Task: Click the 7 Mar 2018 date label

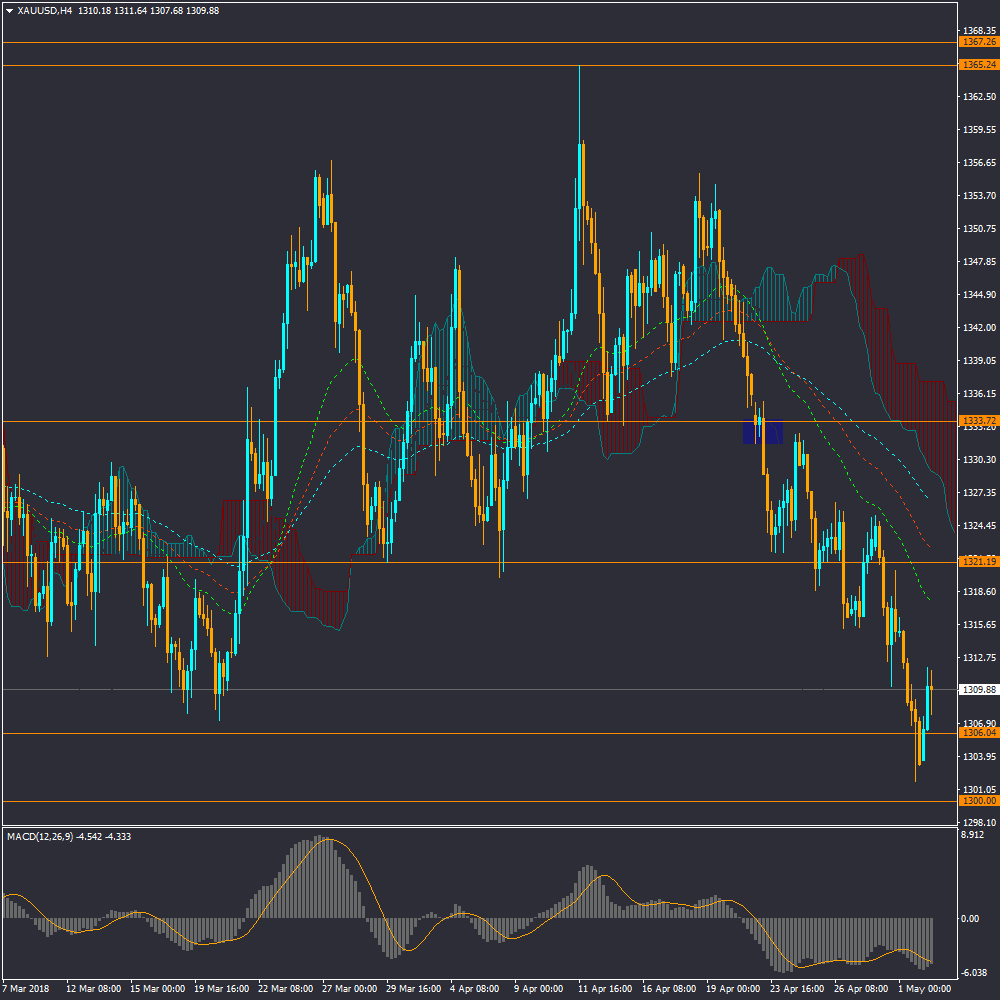Action: [28, 988]
